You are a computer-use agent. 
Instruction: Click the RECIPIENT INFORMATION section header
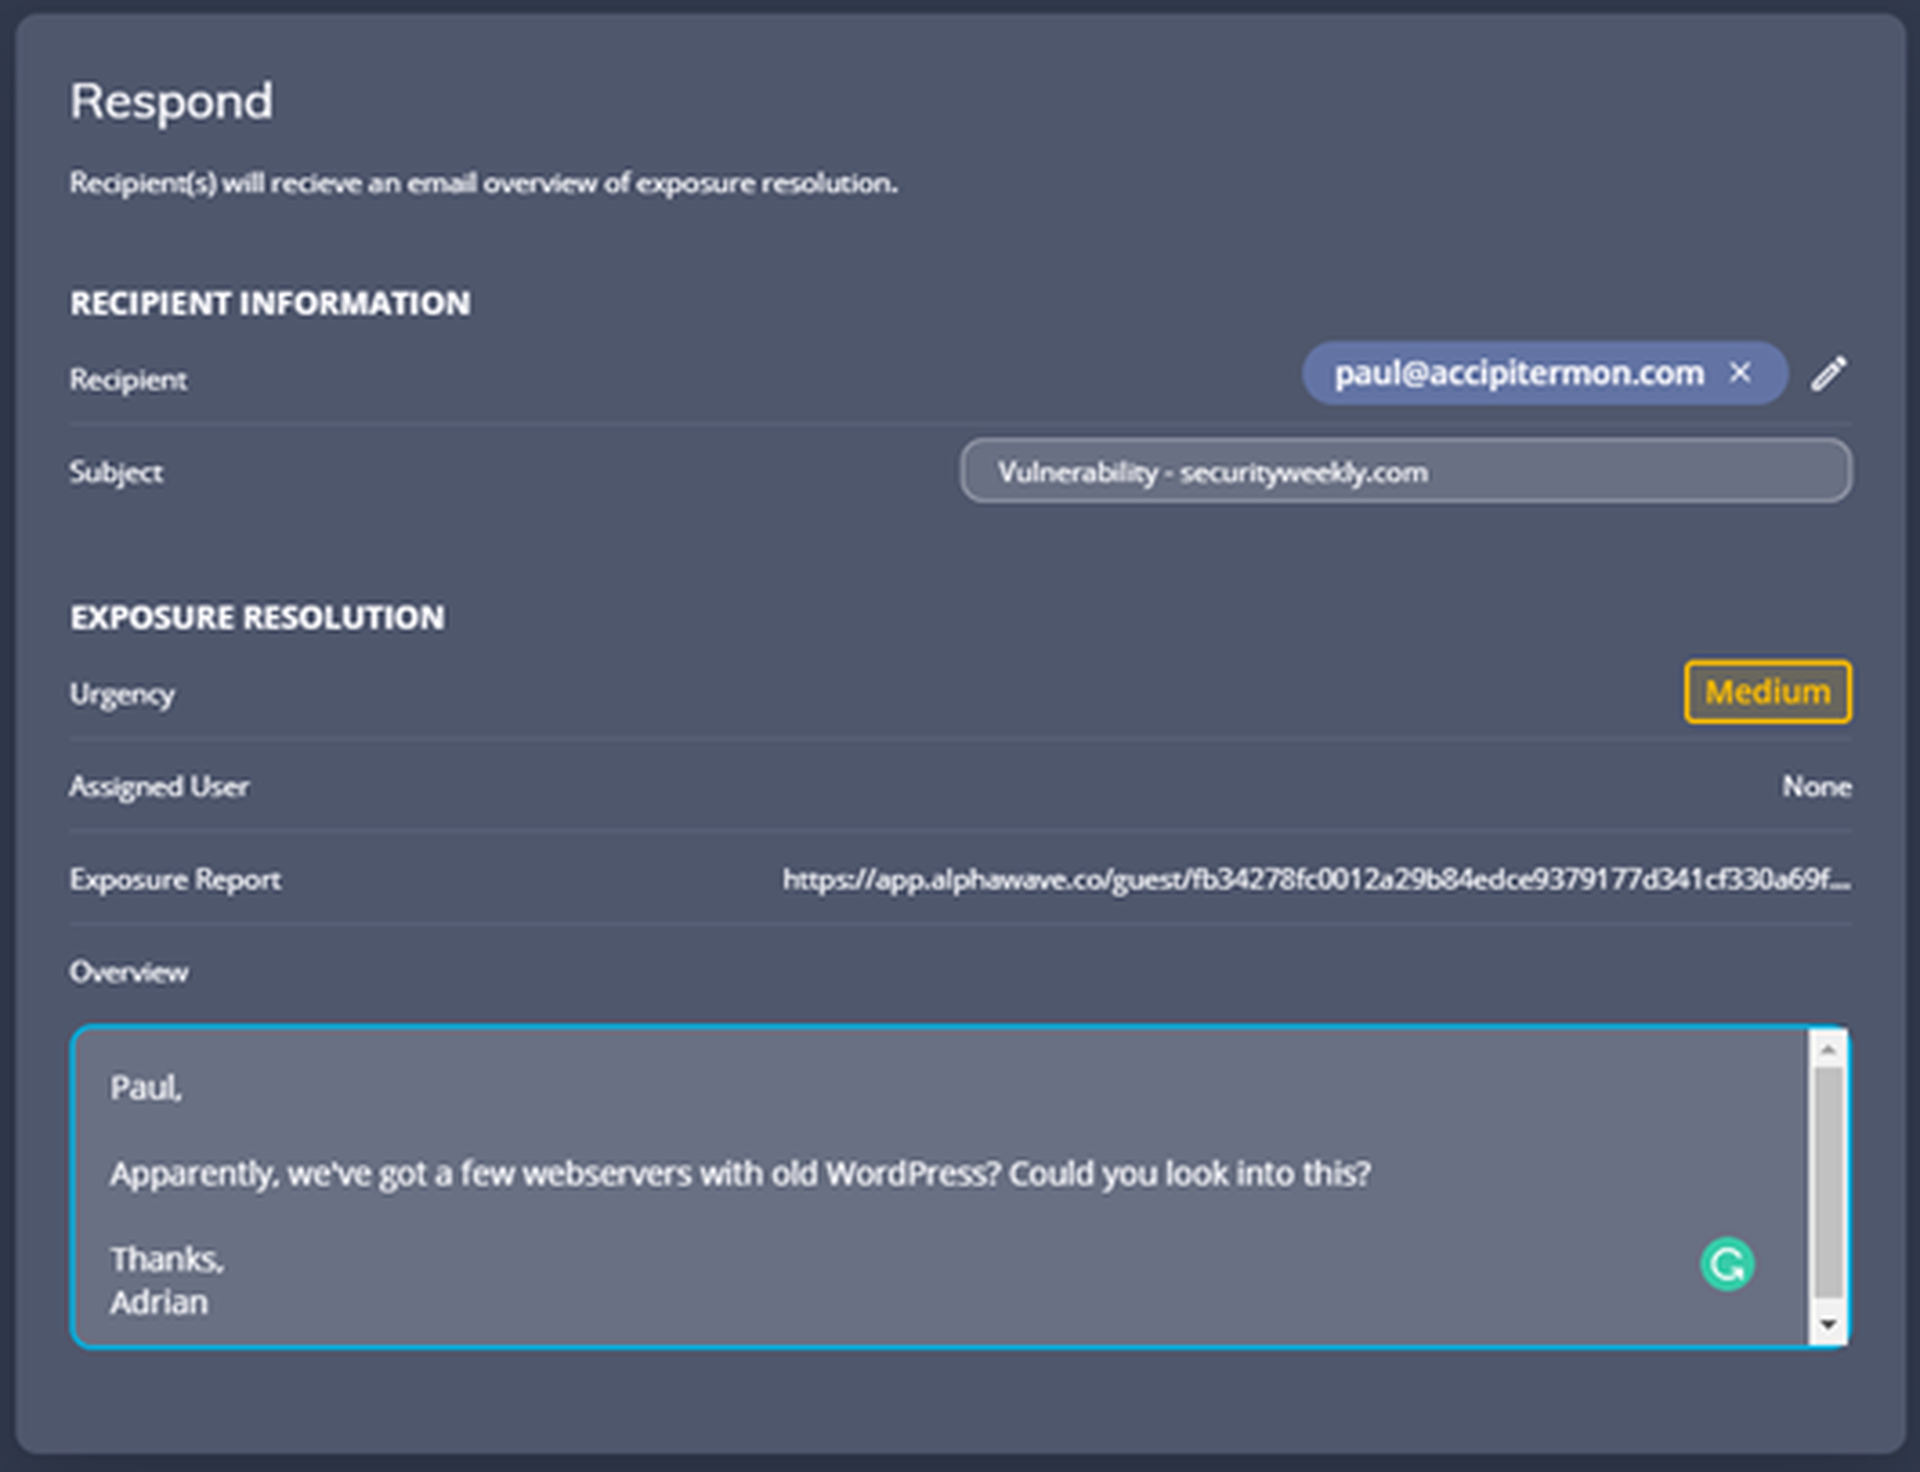point(270,303)
